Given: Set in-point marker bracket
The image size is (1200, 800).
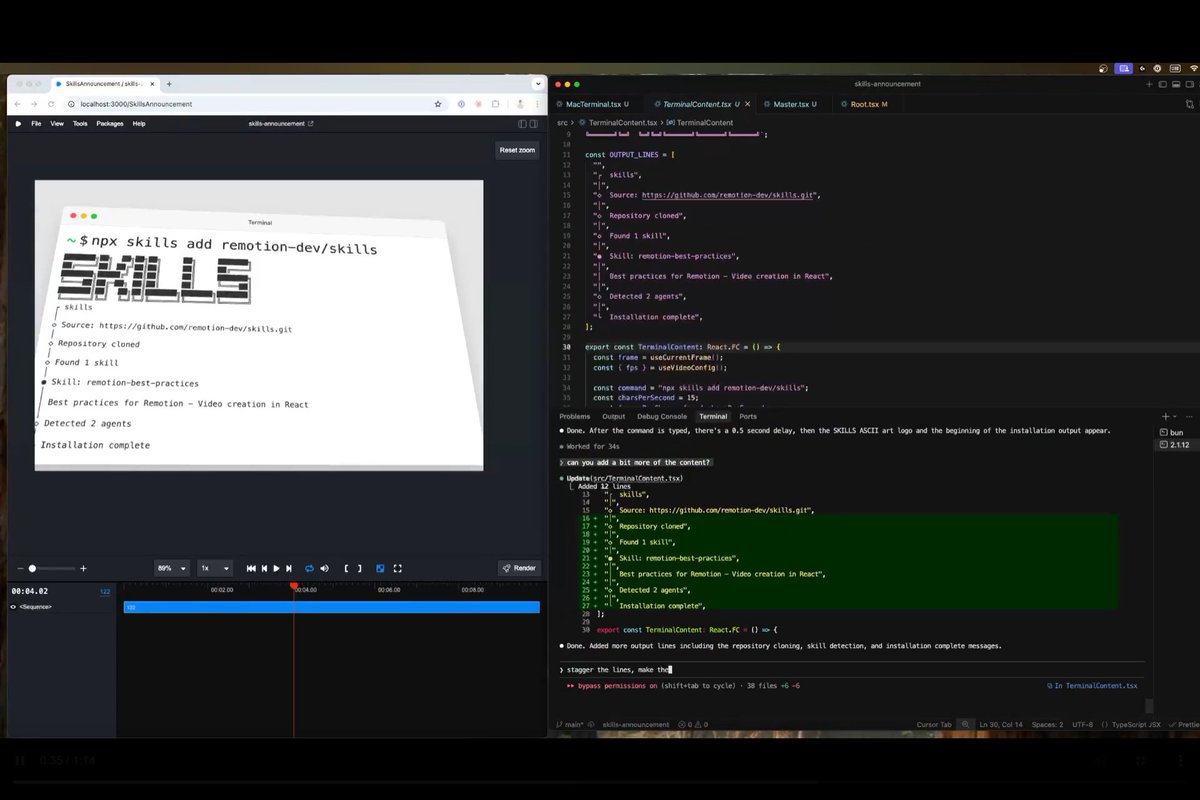Looking at the screenshot, I should tap(346, 568).
